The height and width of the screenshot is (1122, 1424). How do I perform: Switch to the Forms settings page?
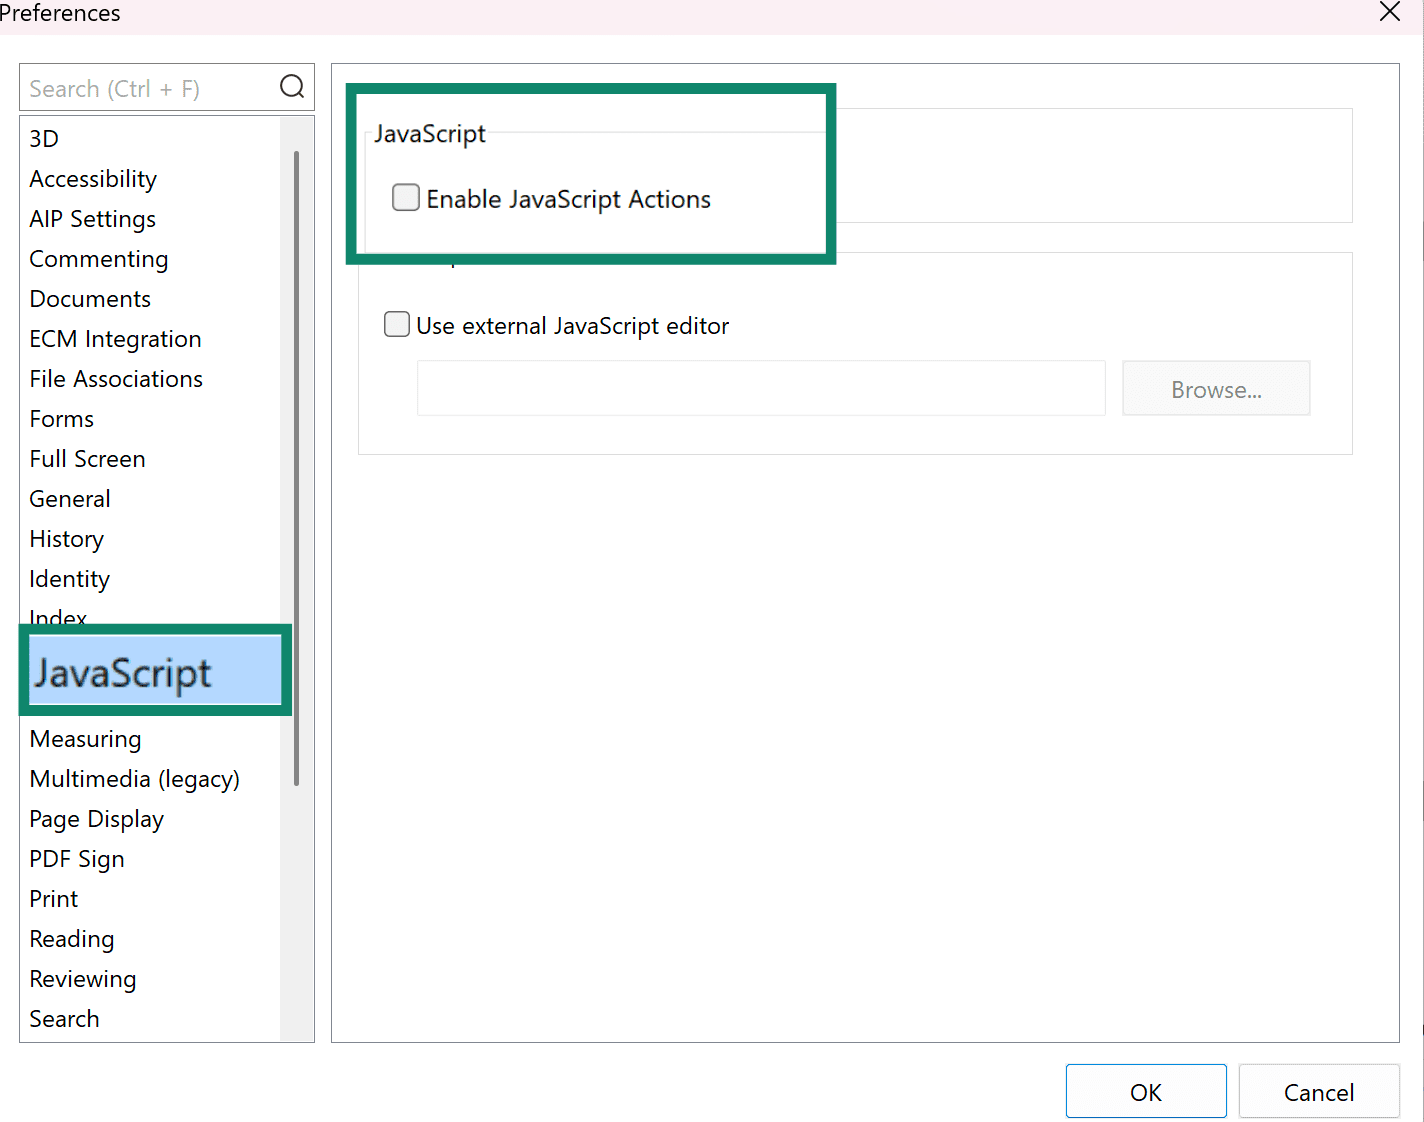61,418
